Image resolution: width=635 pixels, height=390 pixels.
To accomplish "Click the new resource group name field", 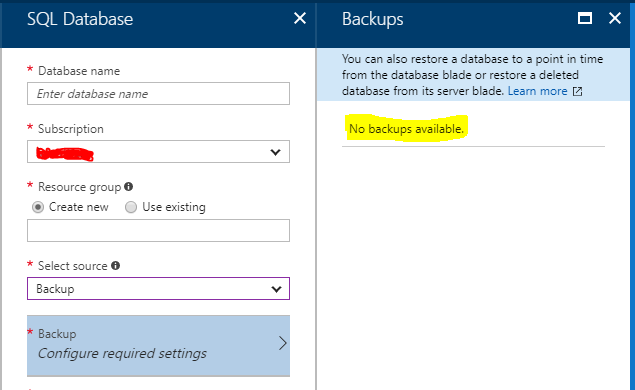I will [158, 230].
